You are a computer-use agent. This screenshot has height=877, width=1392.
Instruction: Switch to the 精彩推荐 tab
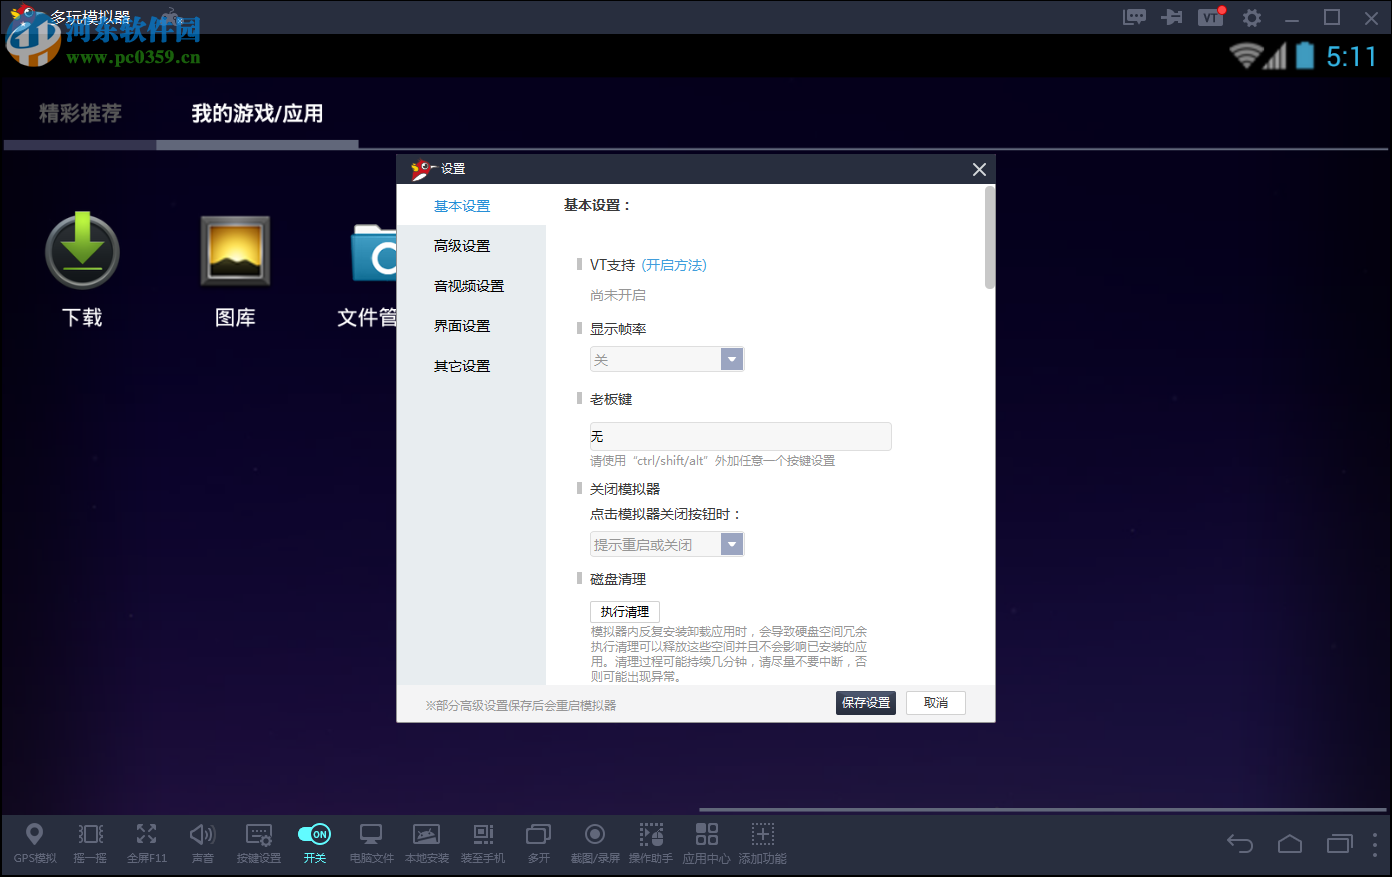[78, 113]
